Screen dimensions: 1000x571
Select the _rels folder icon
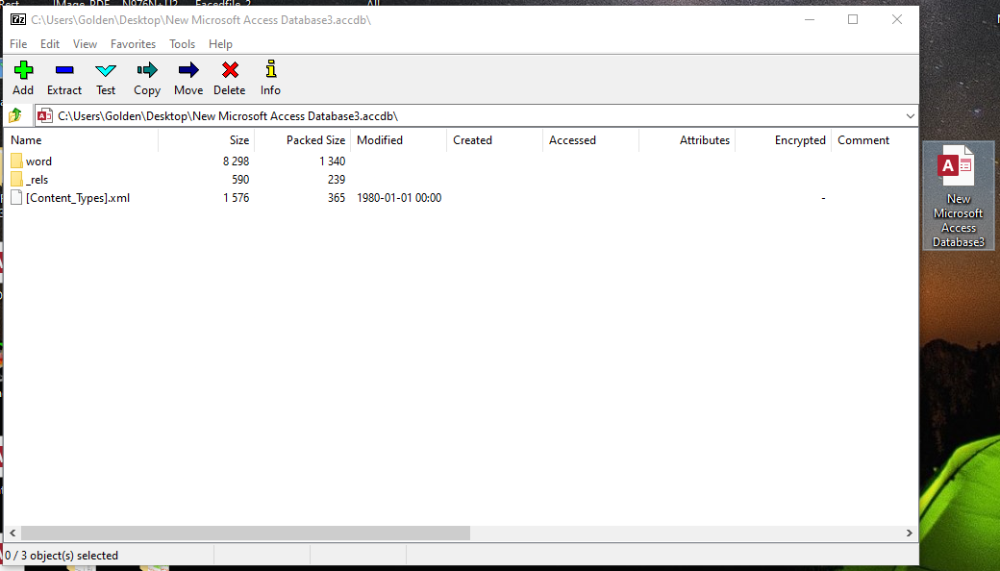[x=17, y=179]
